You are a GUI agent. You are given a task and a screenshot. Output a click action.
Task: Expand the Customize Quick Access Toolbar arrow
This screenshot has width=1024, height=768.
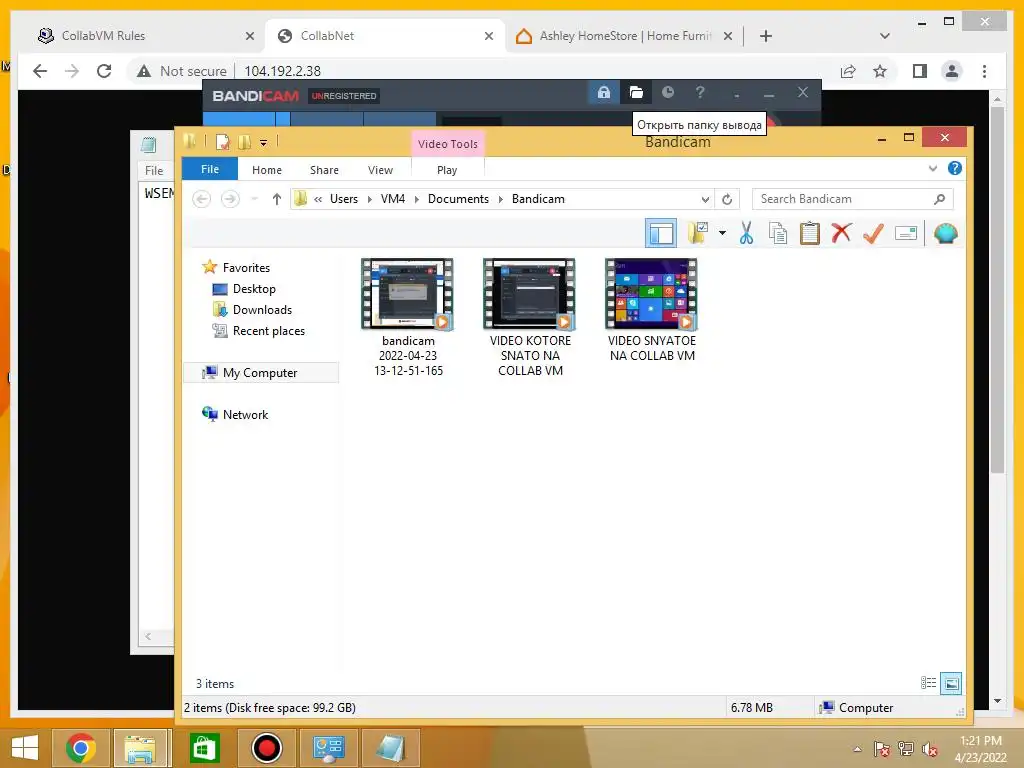pyautogui.click(x=263, y=142)
